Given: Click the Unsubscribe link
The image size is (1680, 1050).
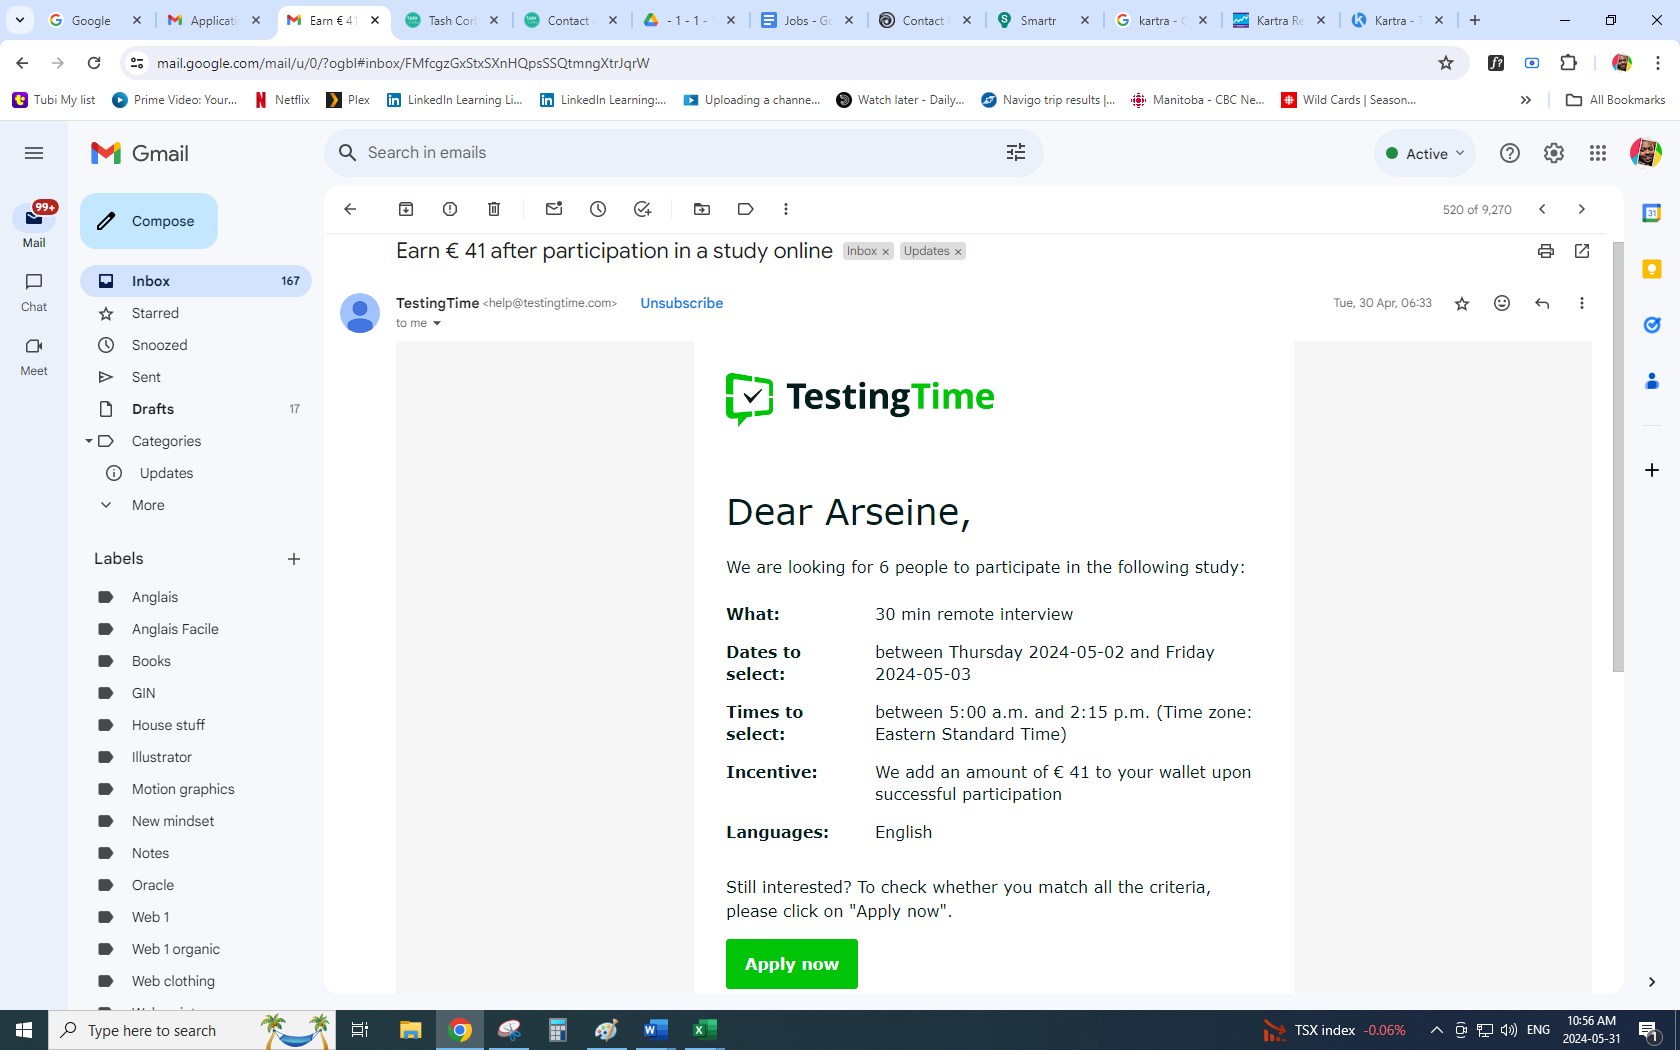Looking at the screenshot, I should (x=681, y=303).
